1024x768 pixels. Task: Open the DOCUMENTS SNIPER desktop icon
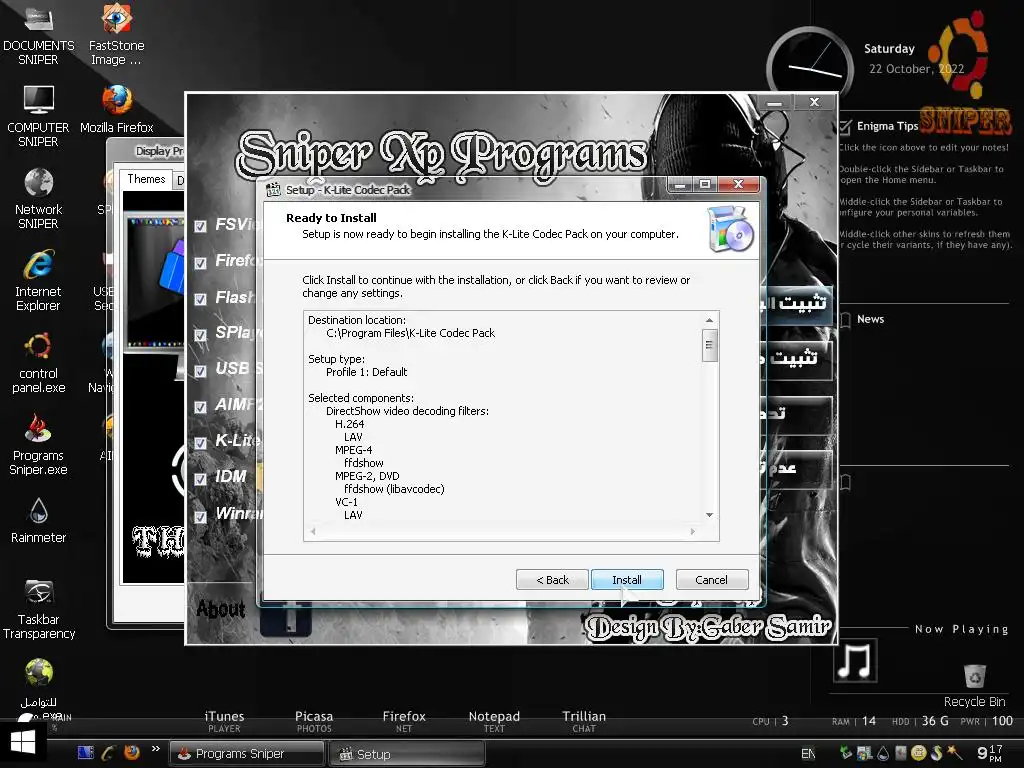tap(39, 34)
